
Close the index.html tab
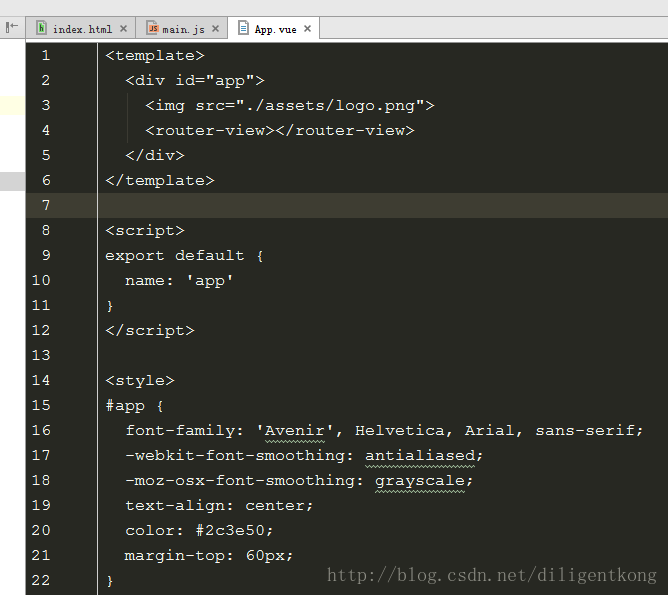(x=124, y=29)
